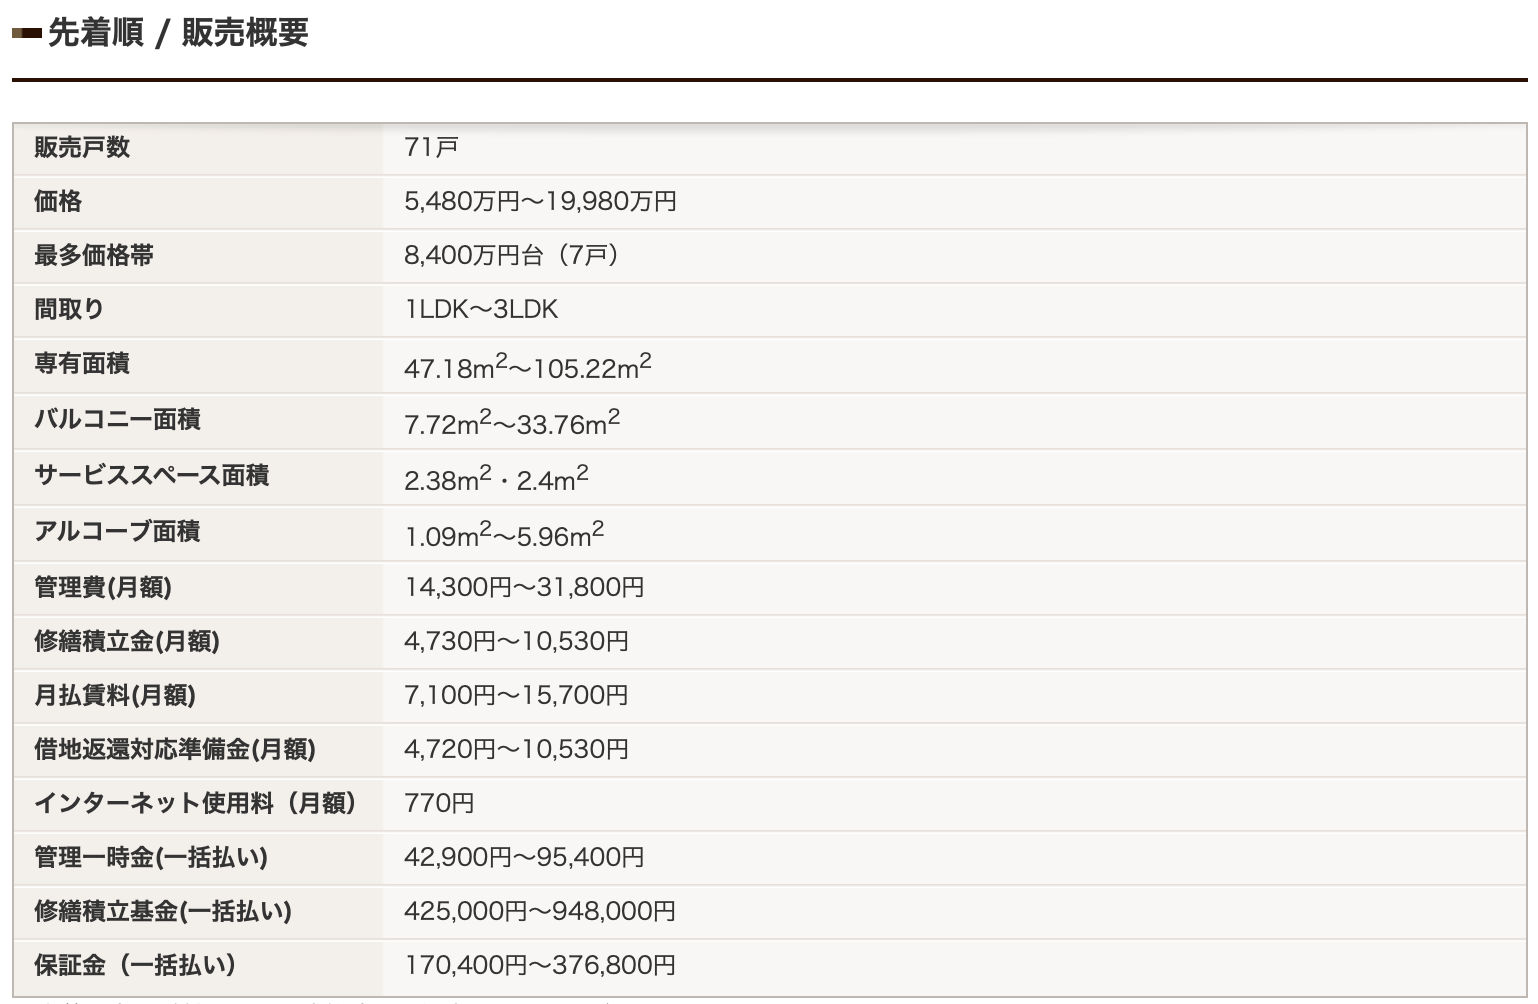Click the 専有面積 value 47.18m²〜105.22m²
Viewport: 1538px width, 1004px height.
click(528, 366)
